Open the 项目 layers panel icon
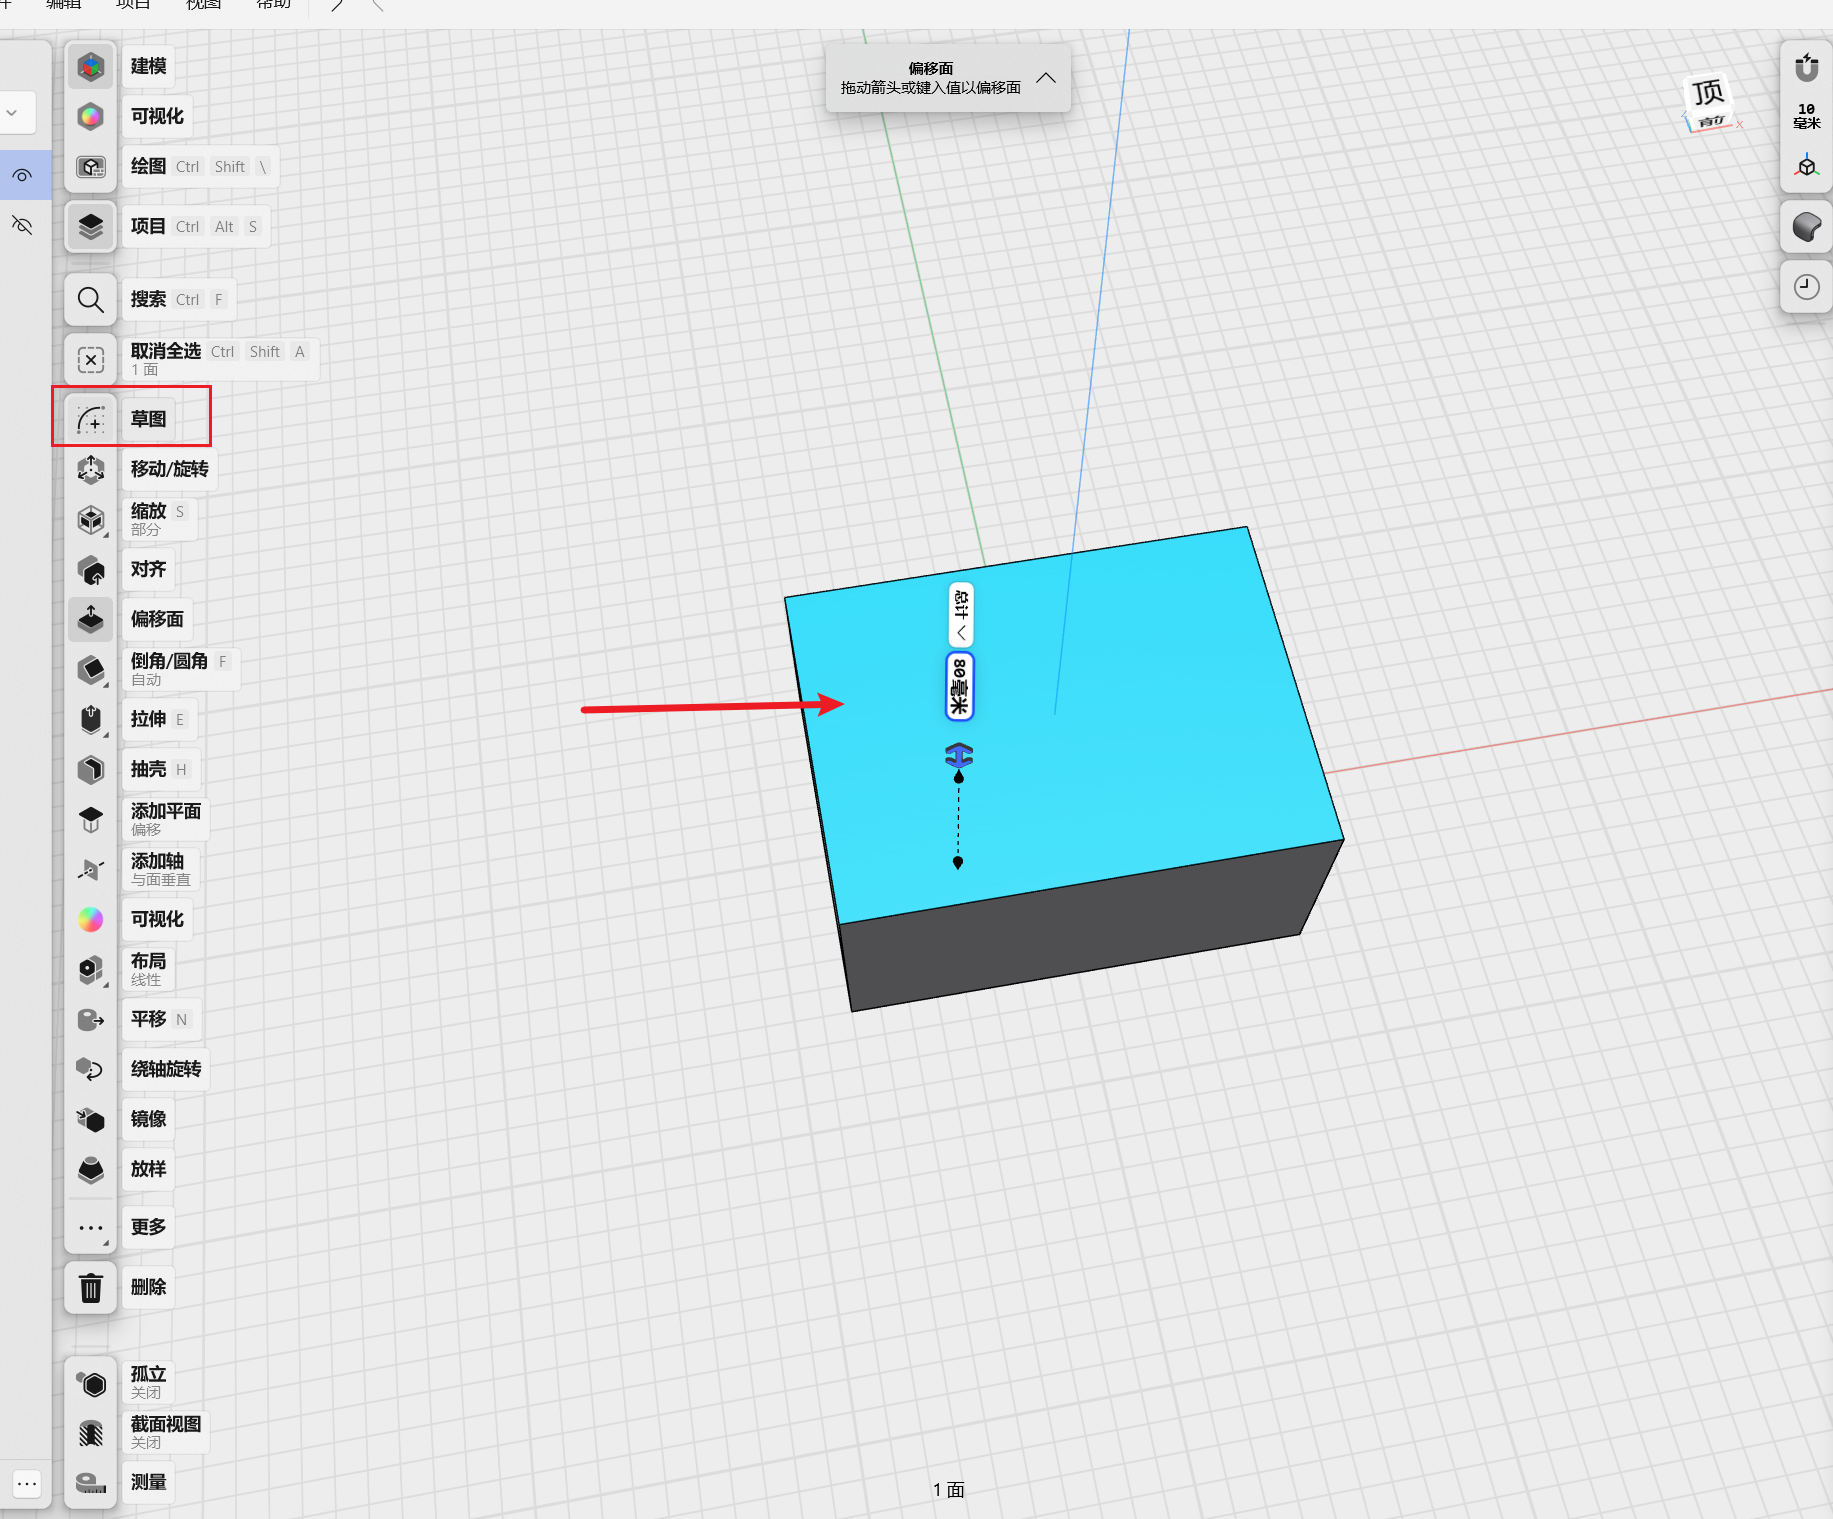Screen dimensions: 1833x1519 point(91,227)
